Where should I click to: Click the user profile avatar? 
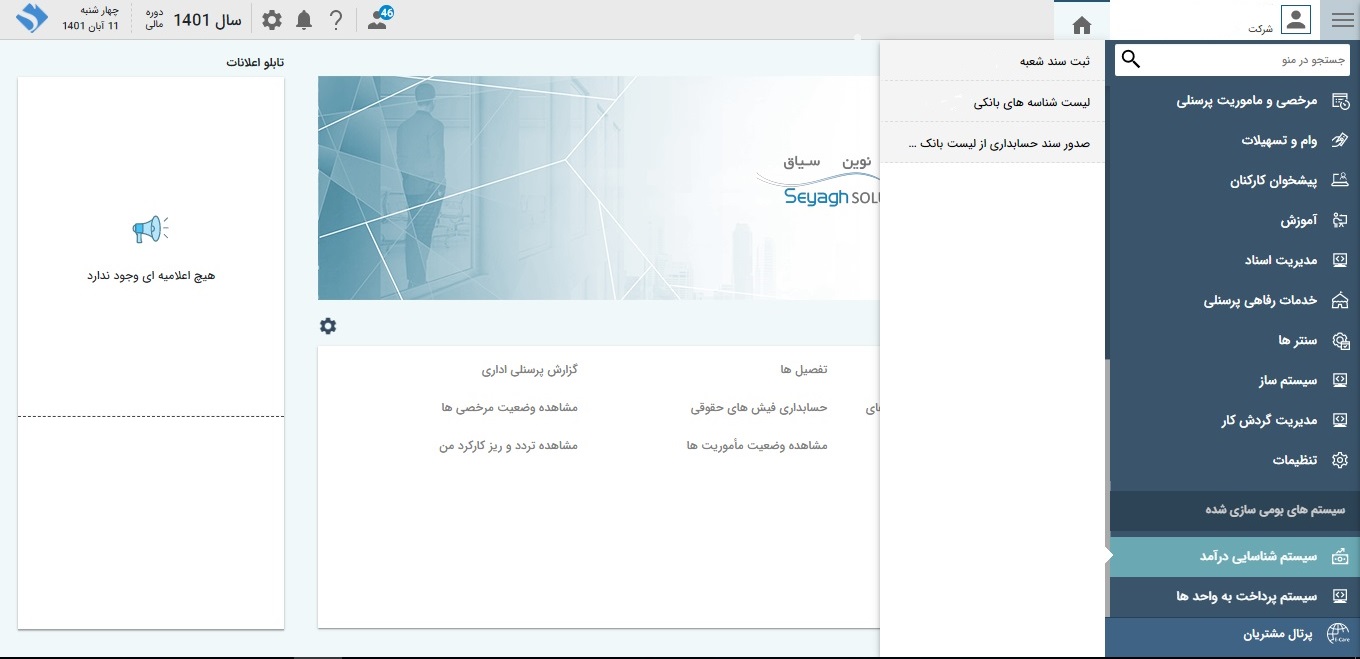click(1295, 19)
